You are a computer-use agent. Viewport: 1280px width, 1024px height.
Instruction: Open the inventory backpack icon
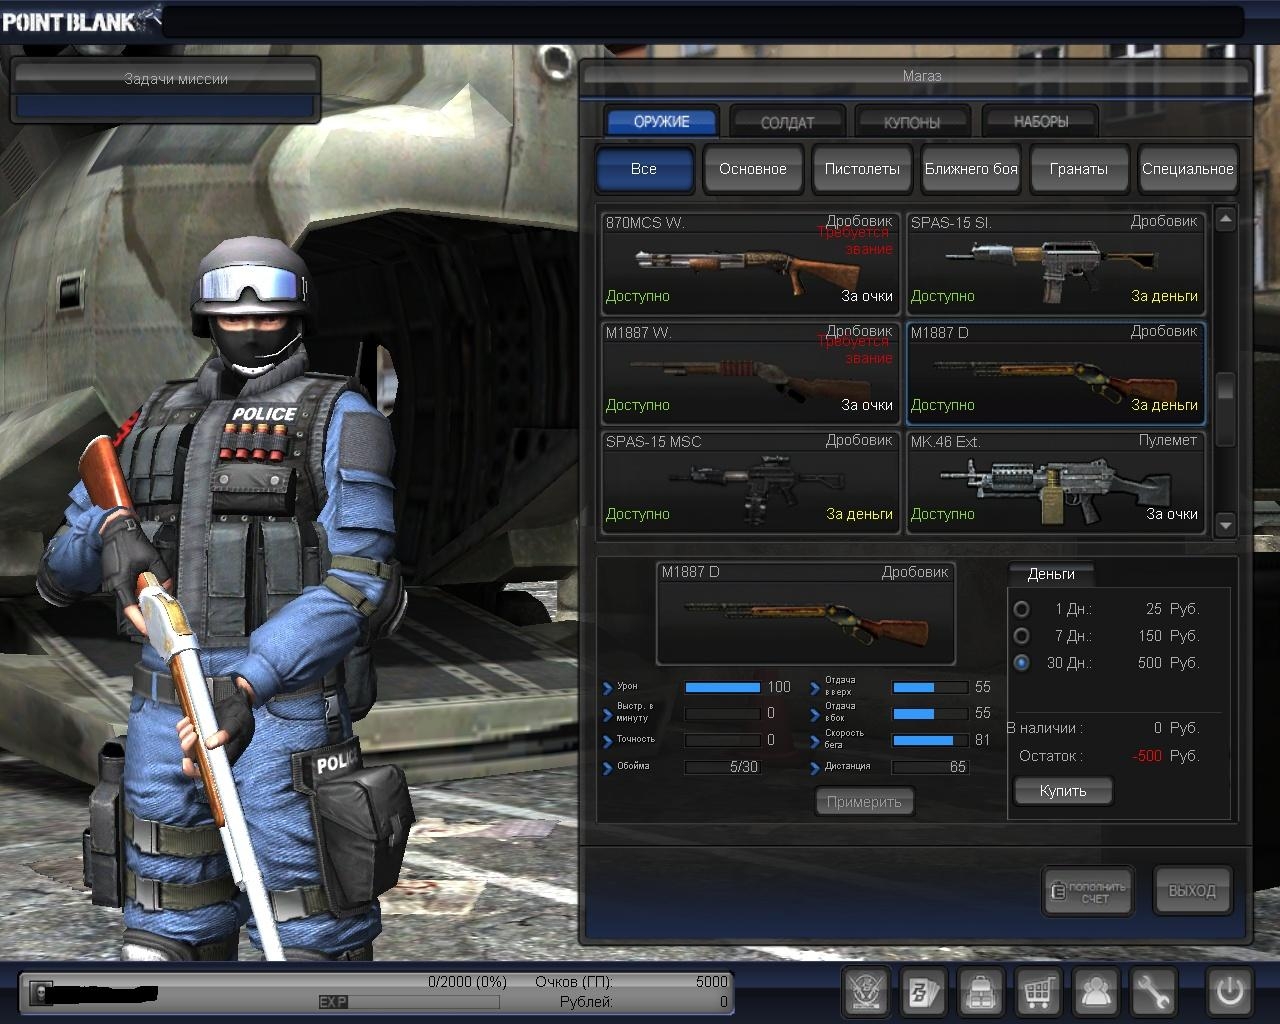(981, 992)
